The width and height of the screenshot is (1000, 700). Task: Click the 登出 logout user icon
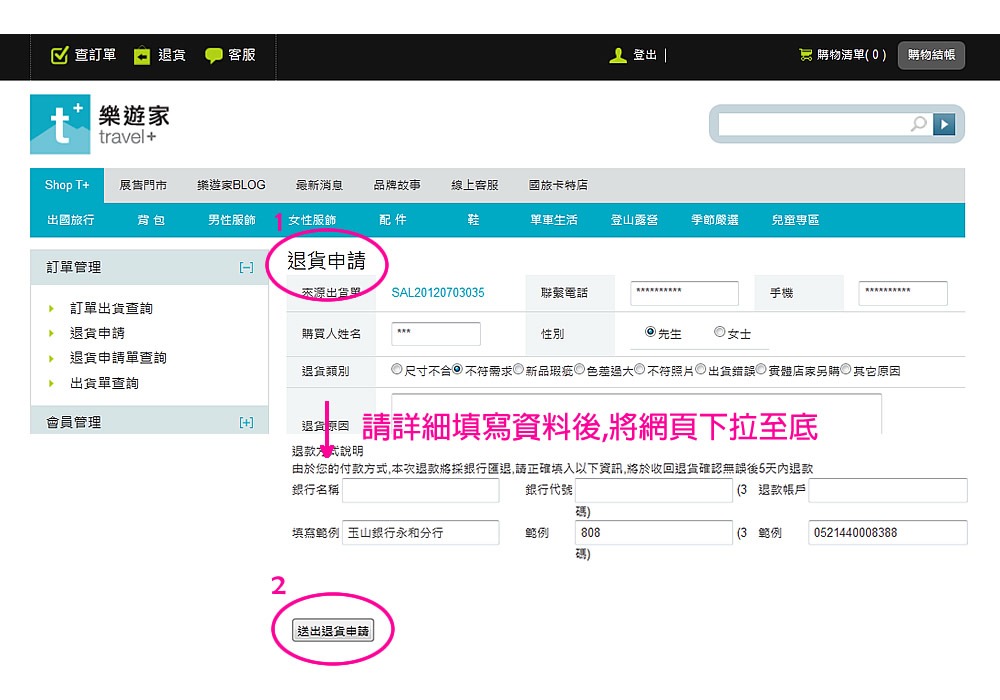[618, 56]
